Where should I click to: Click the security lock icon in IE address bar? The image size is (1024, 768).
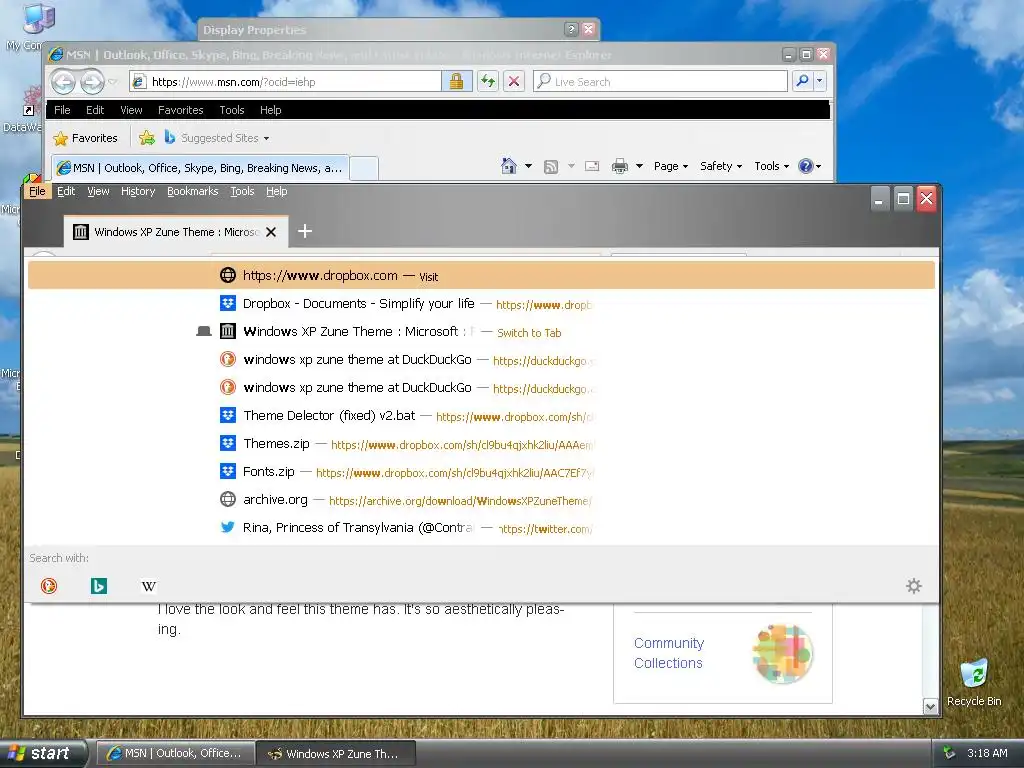click(x=456, y=82)
